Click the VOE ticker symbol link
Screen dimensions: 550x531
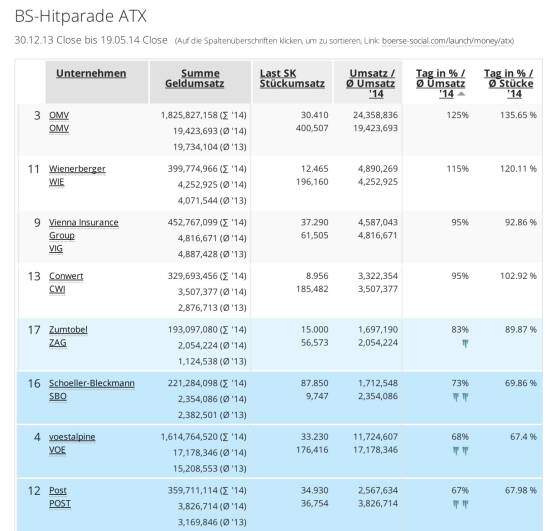coord(57,450)
